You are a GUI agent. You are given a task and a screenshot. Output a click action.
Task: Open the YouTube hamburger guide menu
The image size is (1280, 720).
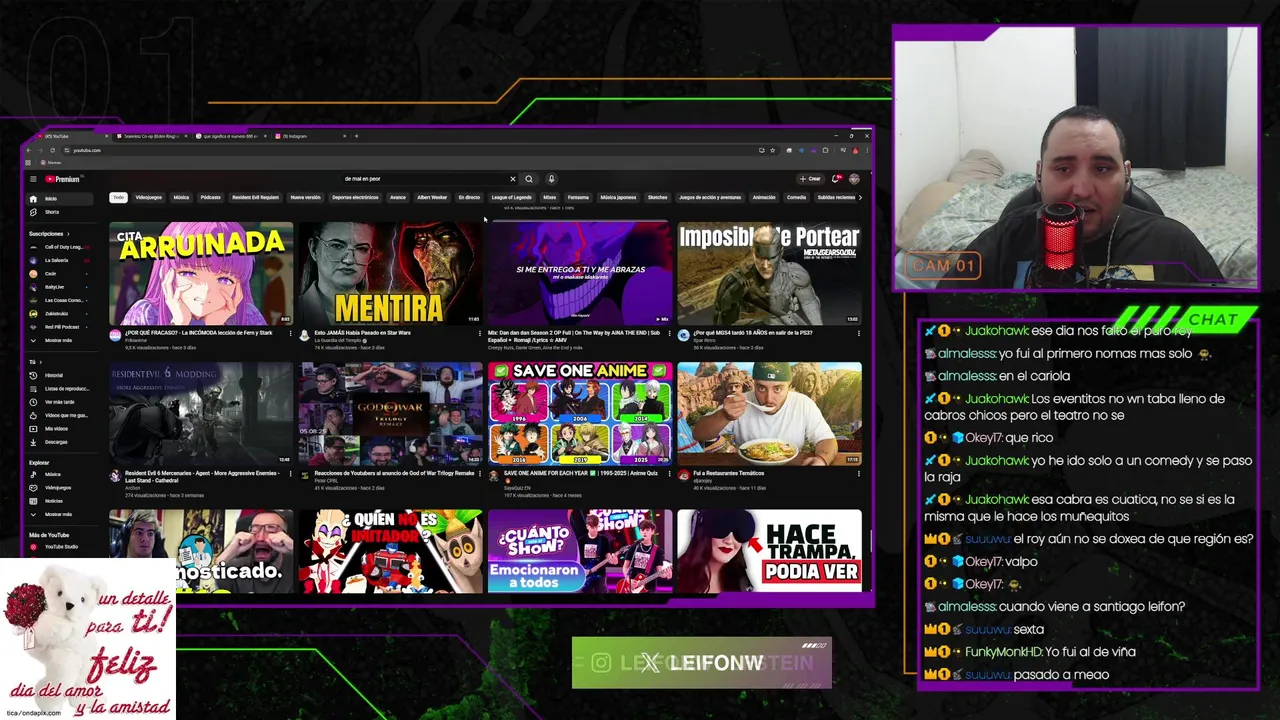33,179
